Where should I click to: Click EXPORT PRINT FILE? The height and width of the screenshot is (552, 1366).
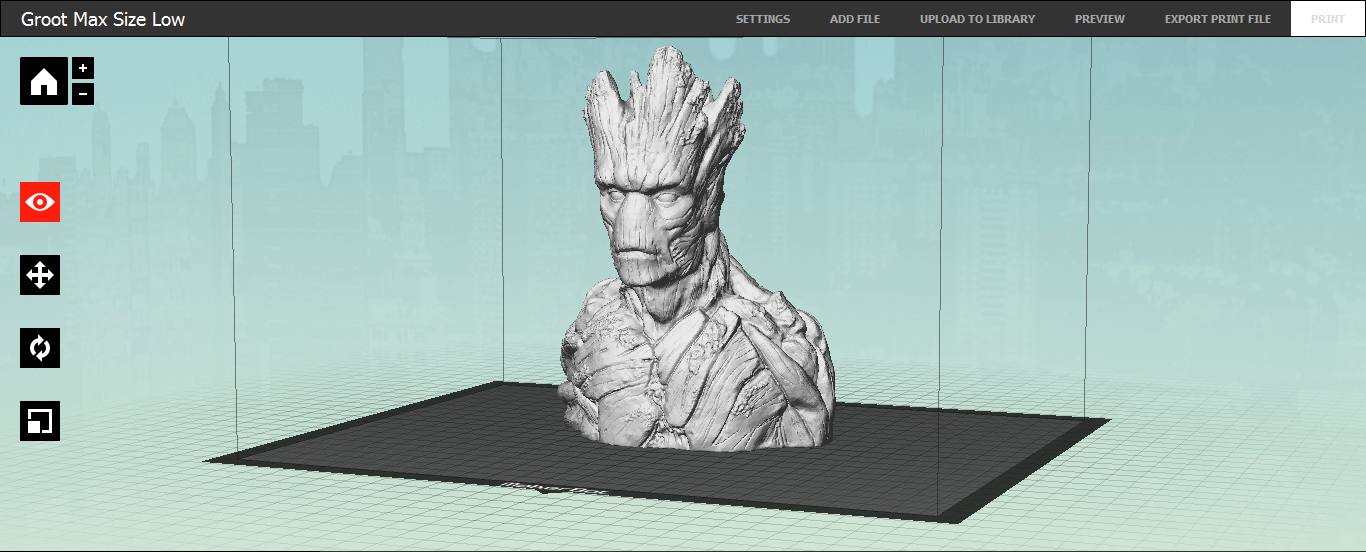1218,19
